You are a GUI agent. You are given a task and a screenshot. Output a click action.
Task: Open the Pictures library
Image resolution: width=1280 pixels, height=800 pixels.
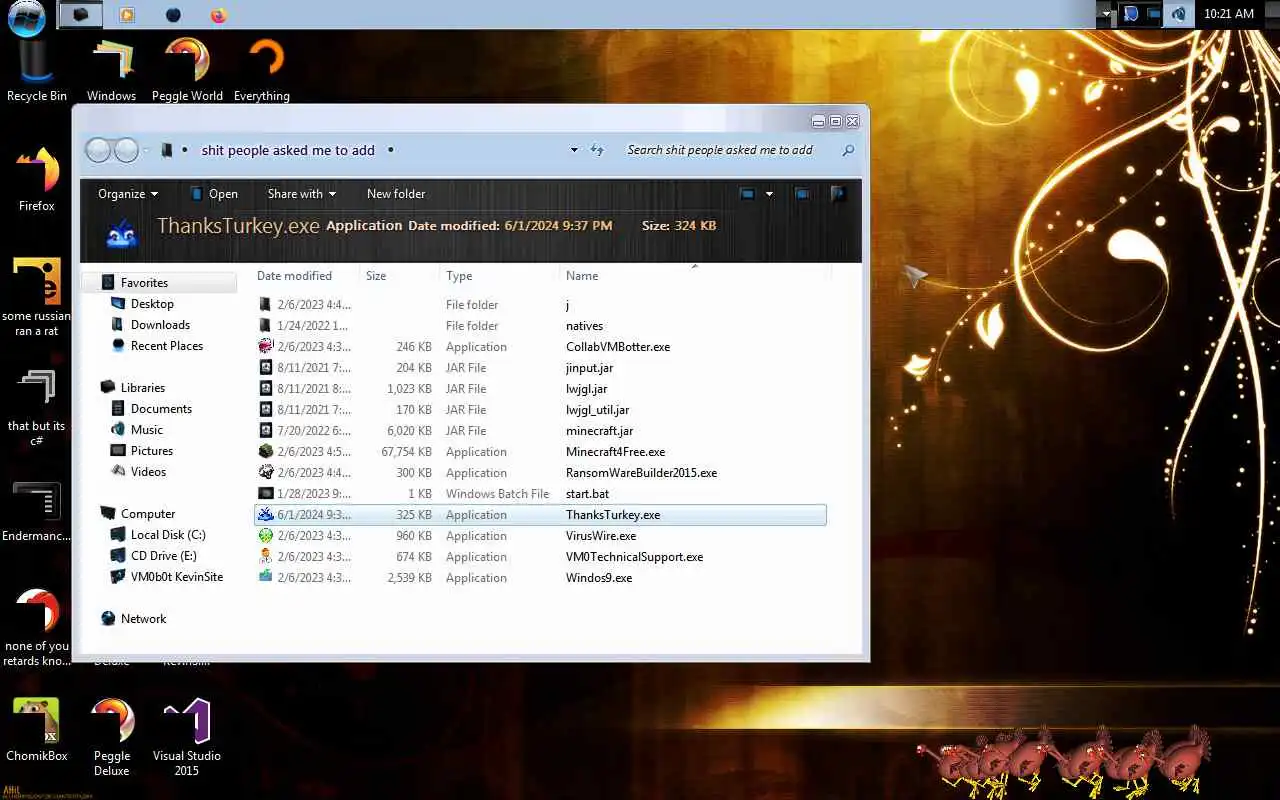(x=151, y=451)
